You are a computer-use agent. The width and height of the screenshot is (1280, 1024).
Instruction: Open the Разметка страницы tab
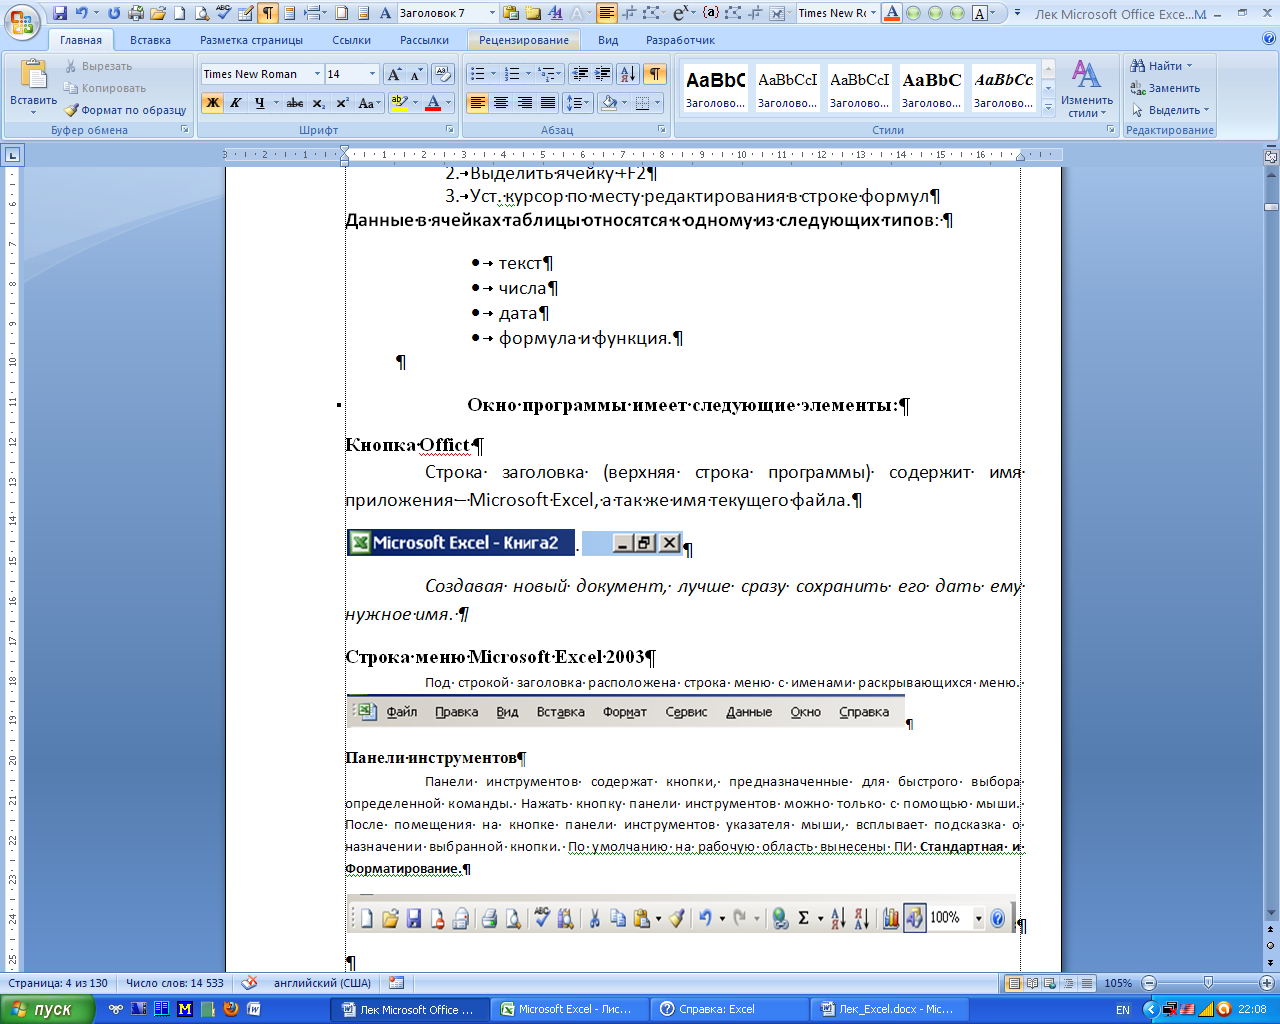(251, 40)
